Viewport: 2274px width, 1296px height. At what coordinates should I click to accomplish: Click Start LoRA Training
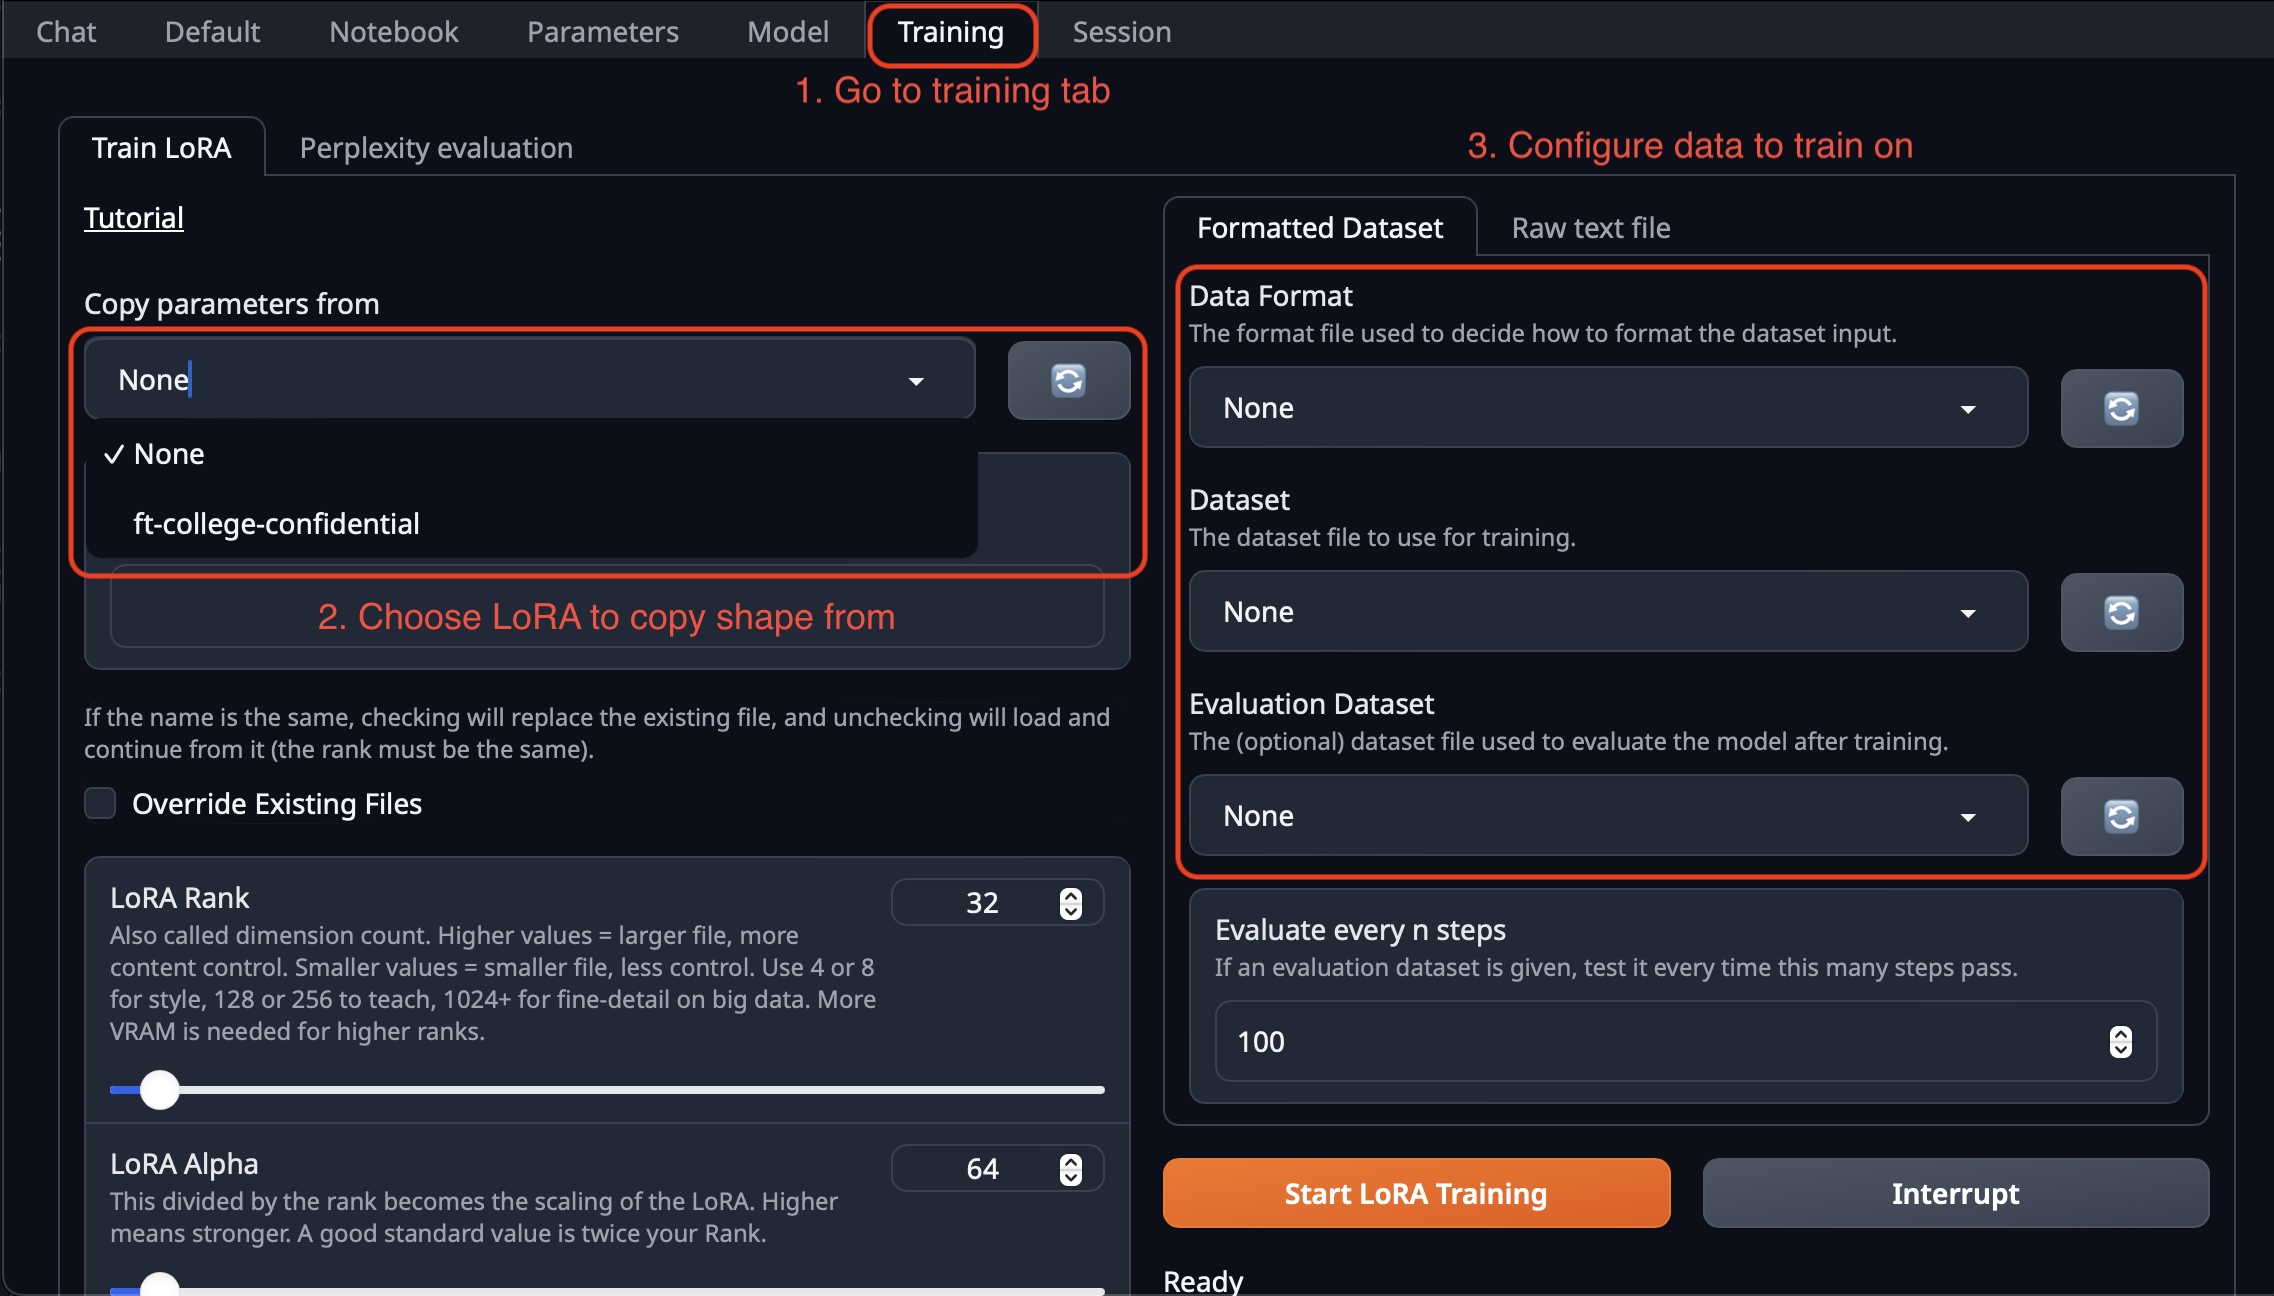pyautogui.click(x=1415, y=1192)
